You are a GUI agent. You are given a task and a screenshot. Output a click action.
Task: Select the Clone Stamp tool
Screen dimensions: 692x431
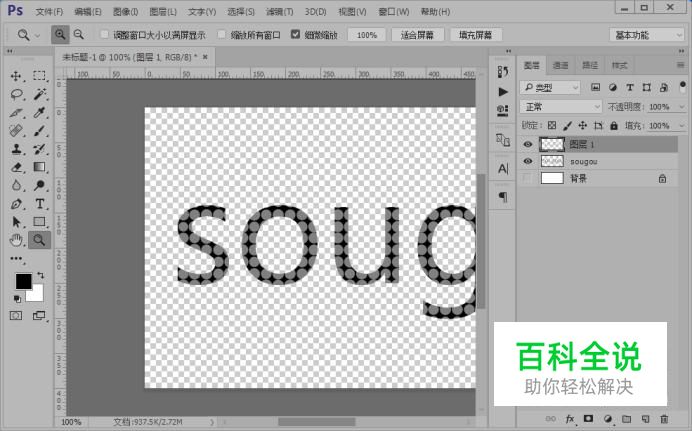[x=16, y=149]
